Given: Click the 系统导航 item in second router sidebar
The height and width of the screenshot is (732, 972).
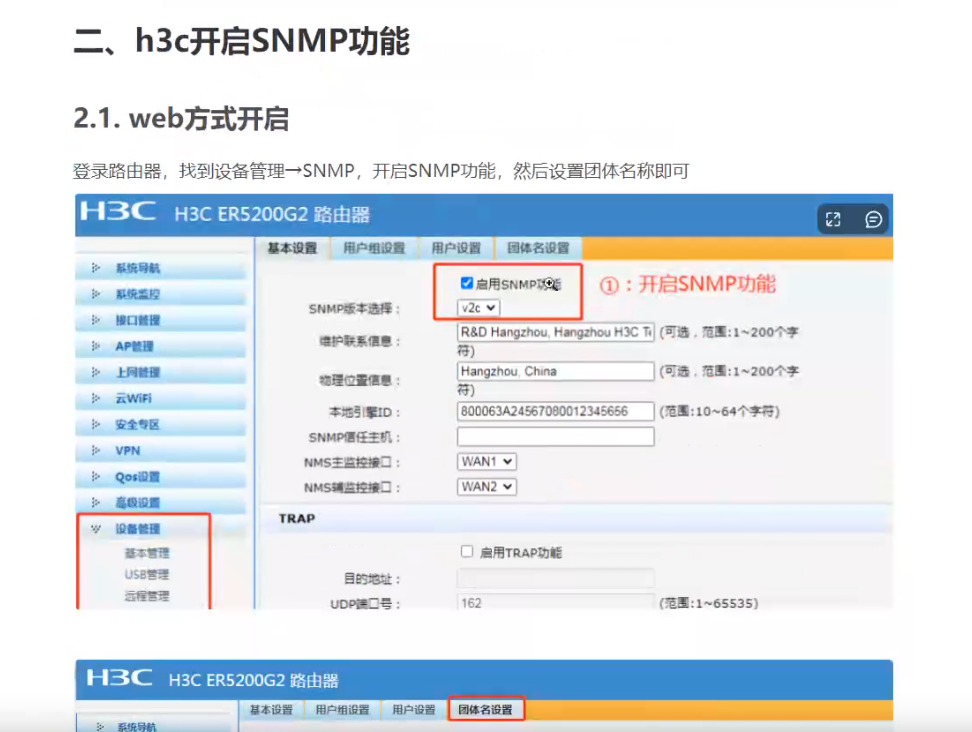Looking at the screenshot, I should (137, 726).
